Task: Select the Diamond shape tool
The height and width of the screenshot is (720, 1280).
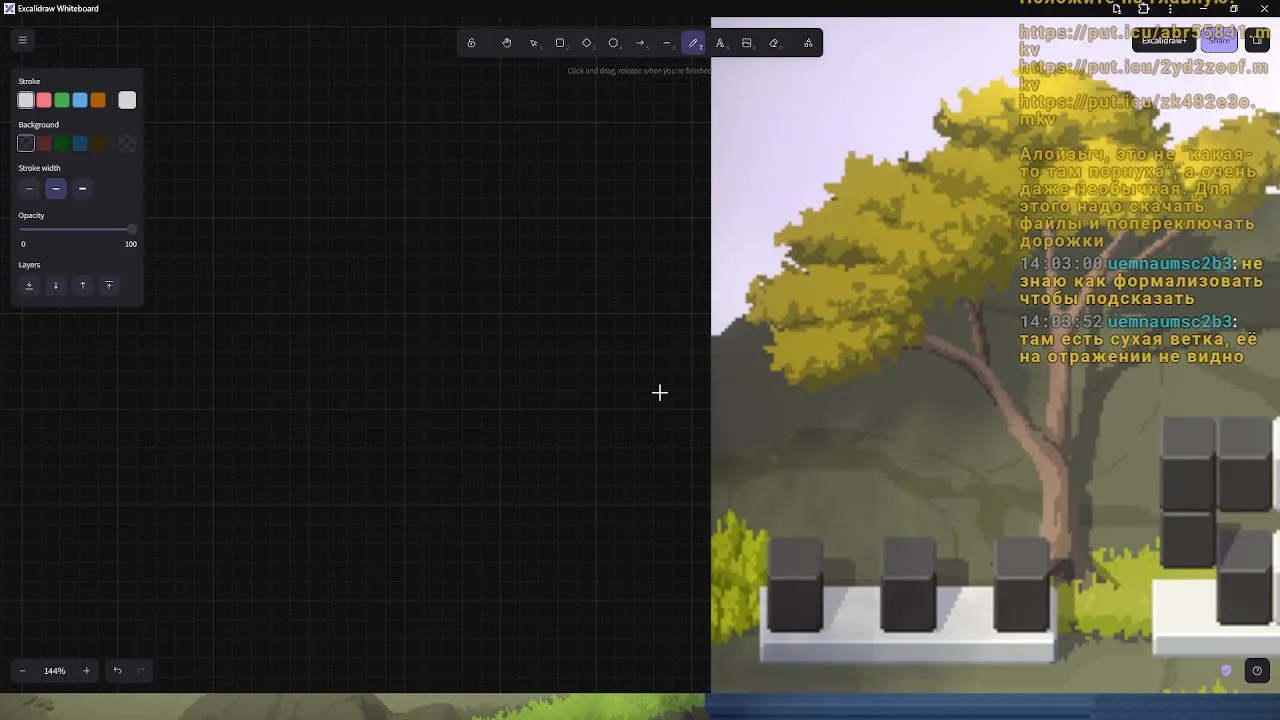Action: (x=587, y=43)
